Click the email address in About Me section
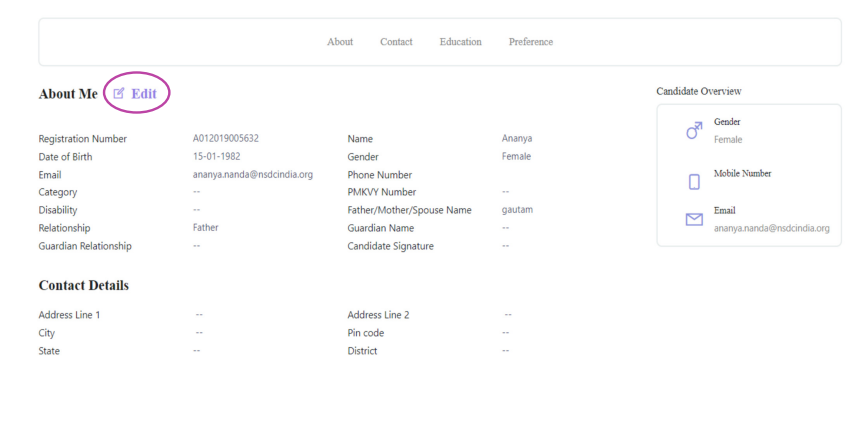This screenshot has width=858, height=442. tap(253, 174)
